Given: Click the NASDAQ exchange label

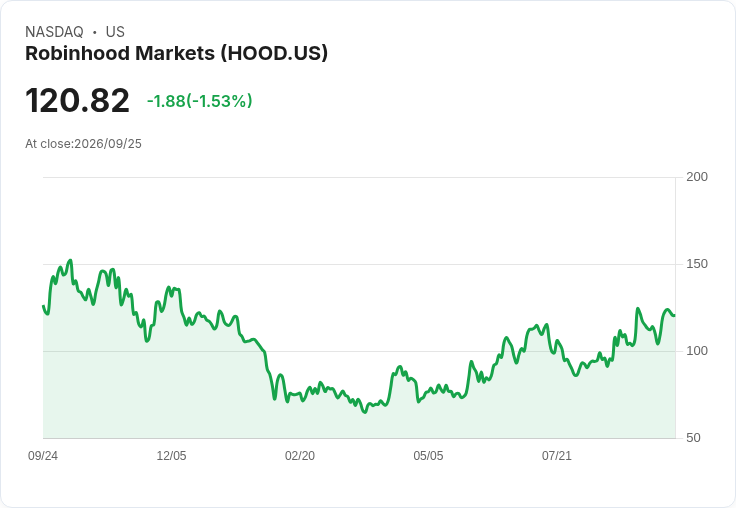Looking at the screenshot, I should tap(54, 32).
